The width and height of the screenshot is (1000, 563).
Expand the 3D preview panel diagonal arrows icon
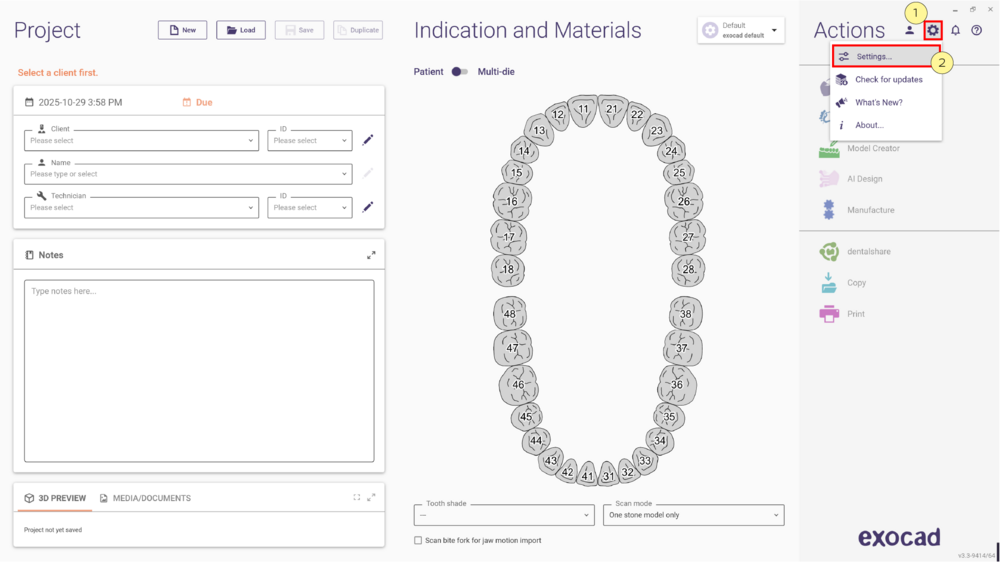[x=371, y=497]
